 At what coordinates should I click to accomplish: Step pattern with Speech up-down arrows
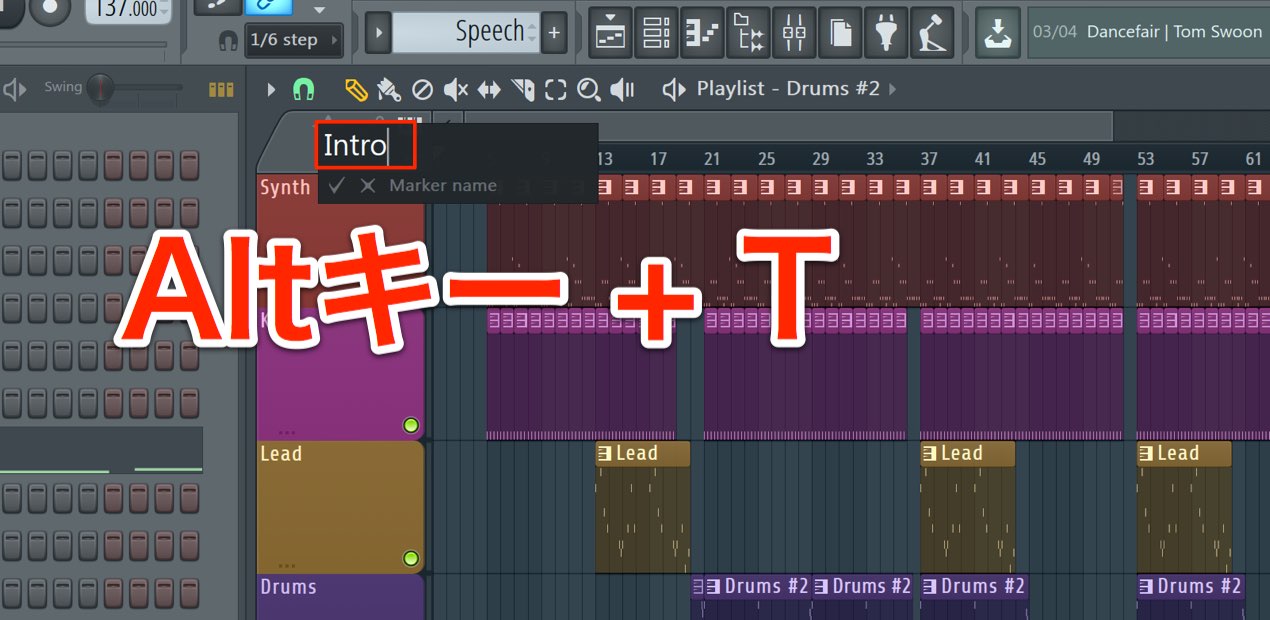tap(532, 33)
